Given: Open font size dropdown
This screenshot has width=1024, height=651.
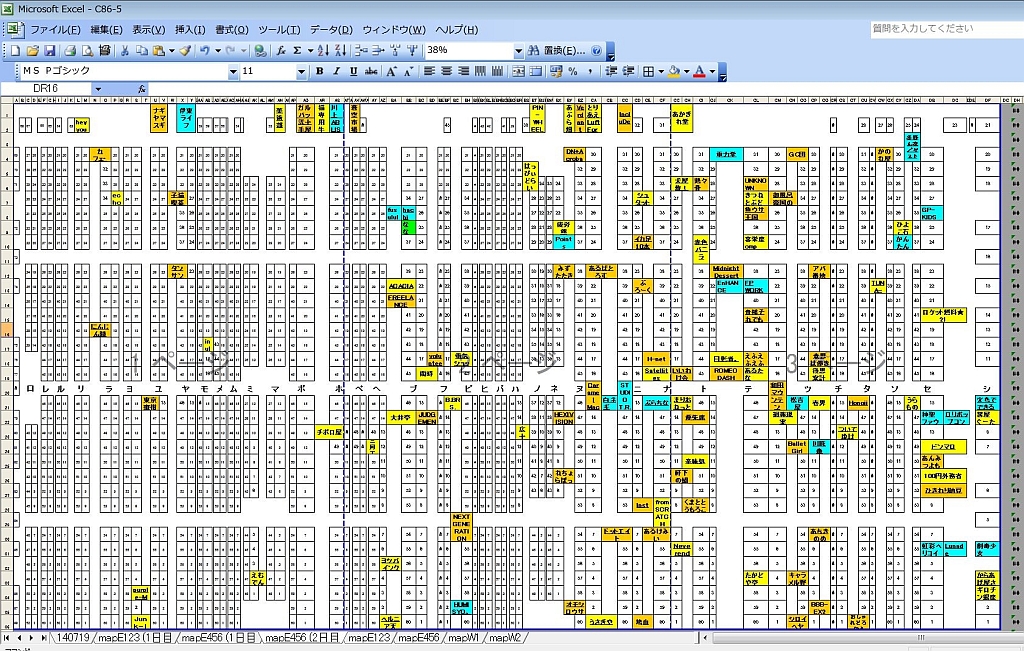Looking at the screenshot, I should click(x=301, y=71).
